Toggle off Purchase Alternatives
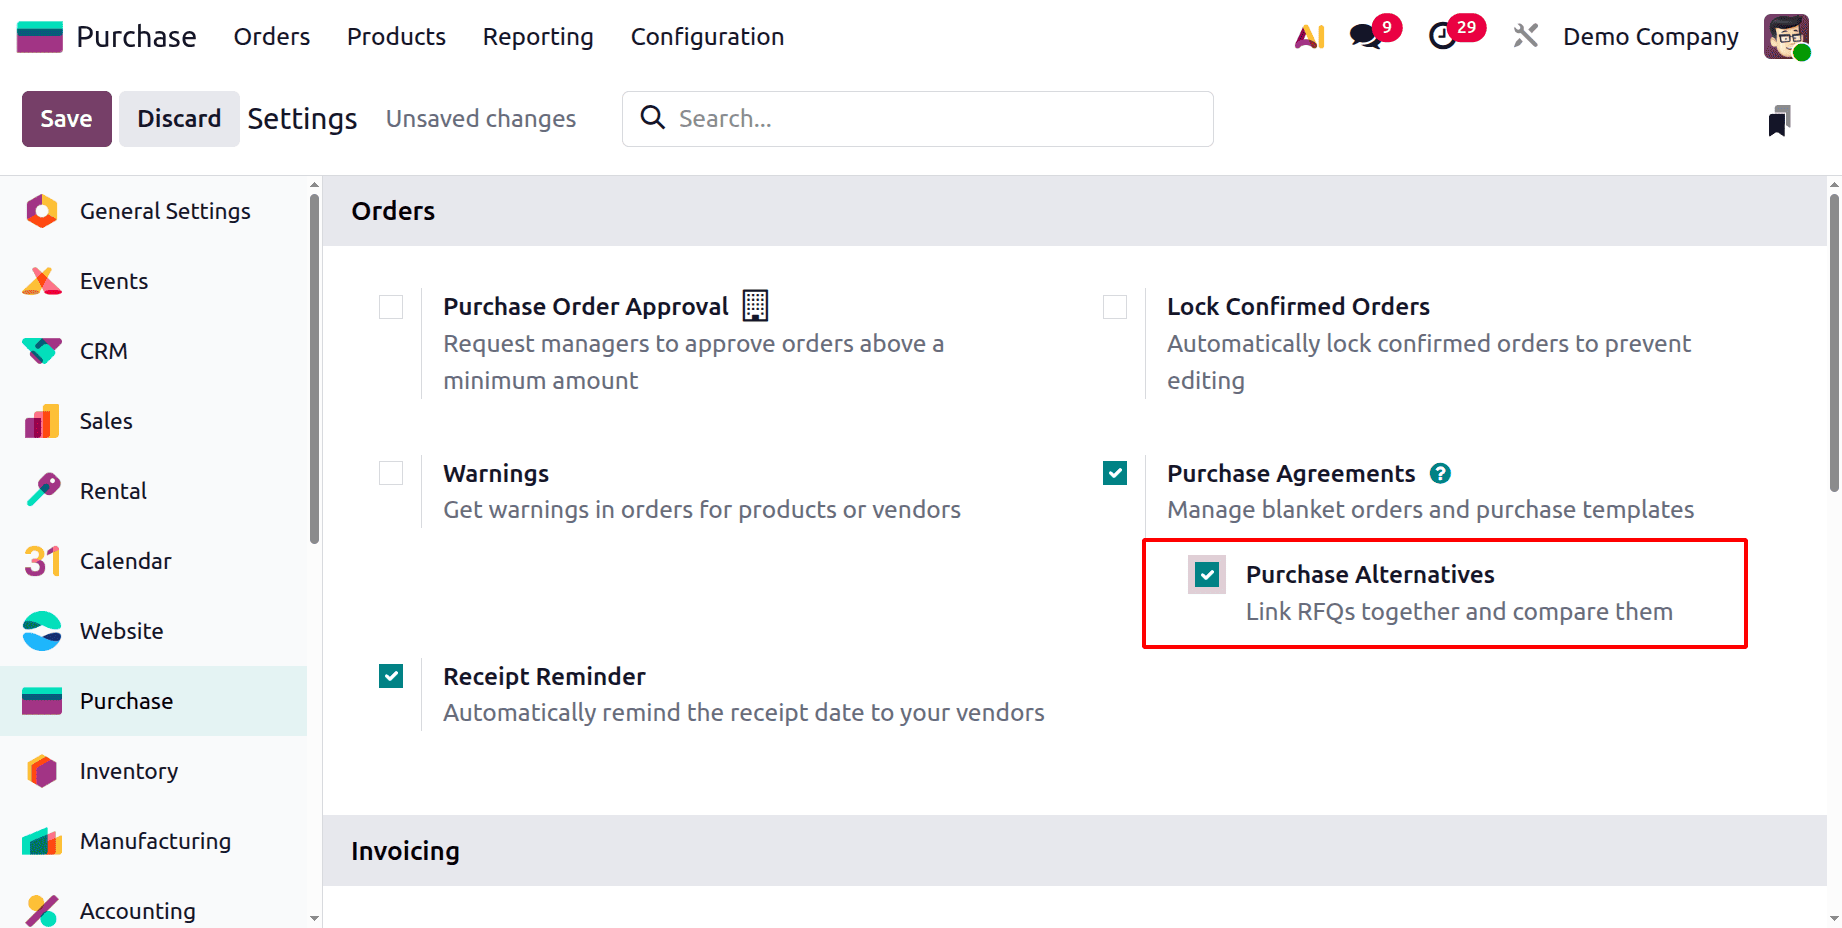The width and height of the screenshot is (1842, 928). (x=1206, y=574)
